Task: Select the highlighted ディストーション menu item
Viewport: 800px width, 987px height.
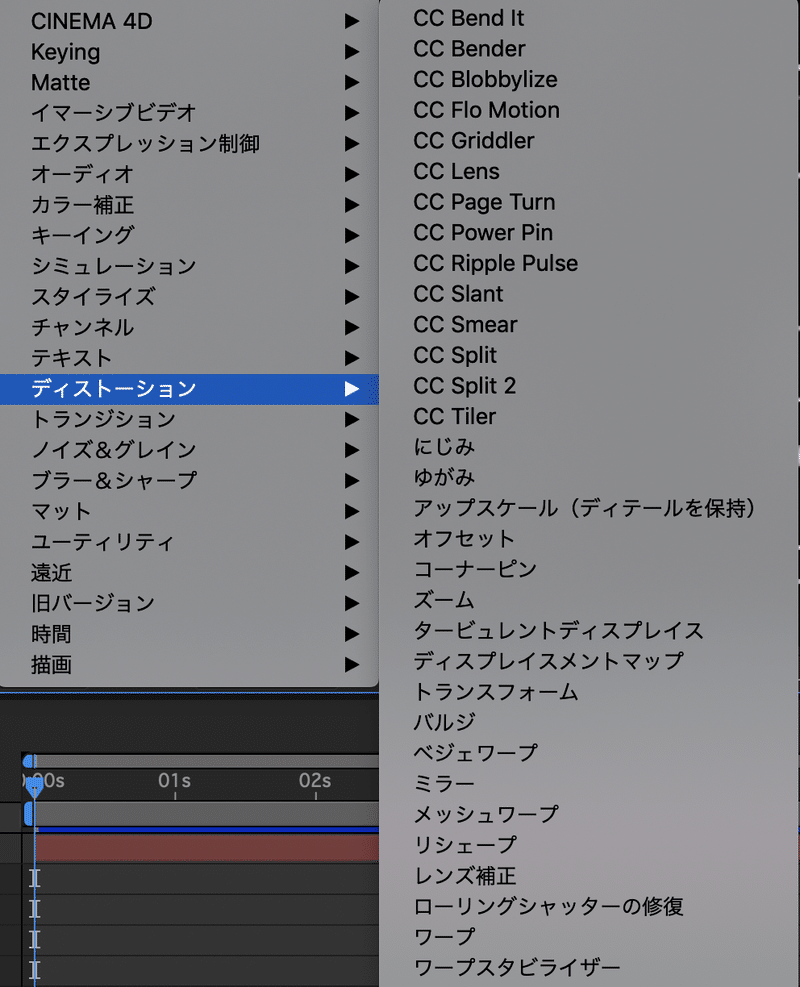Action: tap(189, 389)
